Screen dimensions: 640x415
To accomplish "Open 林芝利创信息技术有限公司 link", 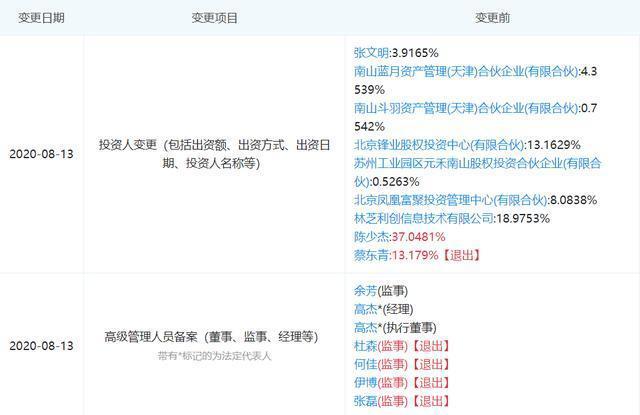I will pos(424,218).
